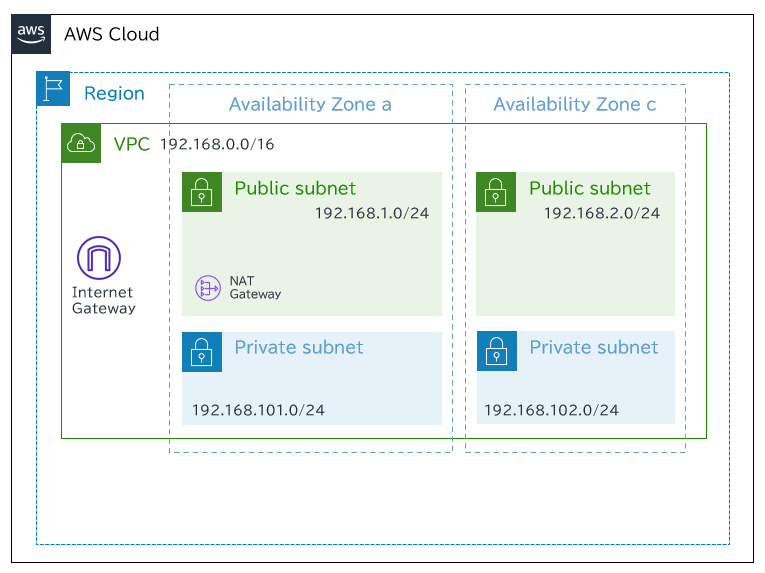Click Zone a private subnet lock icon
765x573 pixels.
(x=202, y=352)
